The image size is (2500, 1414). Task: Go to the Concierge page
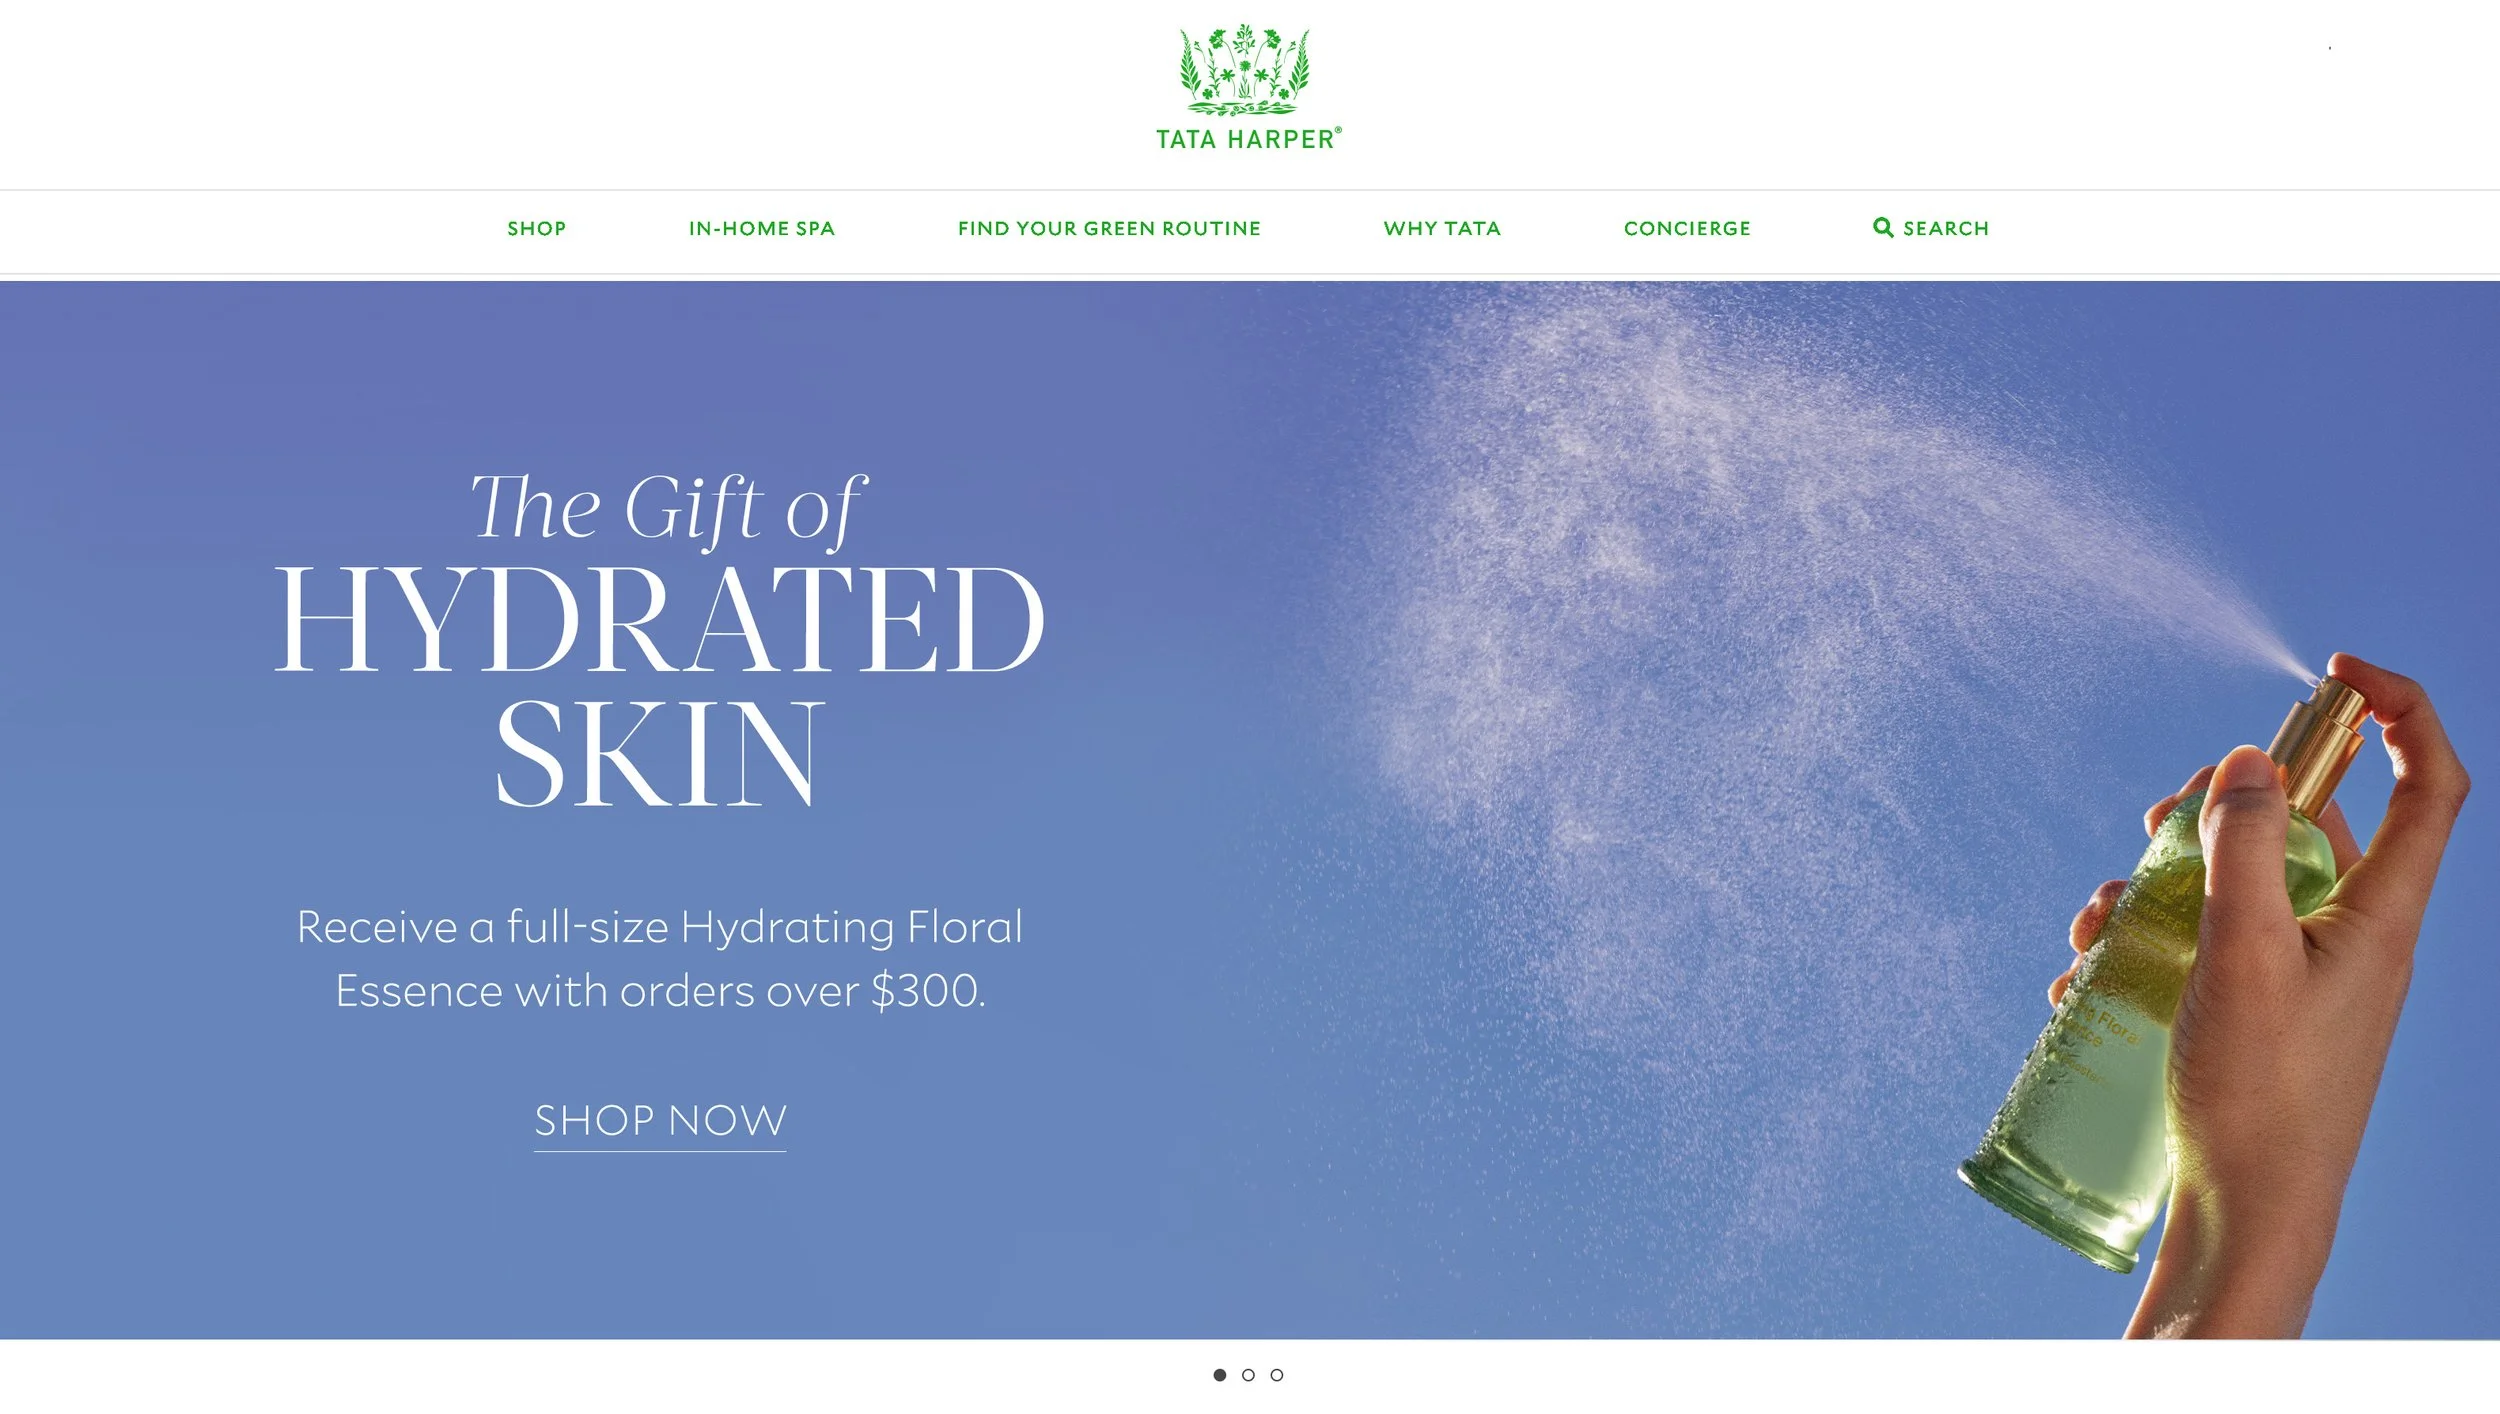click(1687, 228)
